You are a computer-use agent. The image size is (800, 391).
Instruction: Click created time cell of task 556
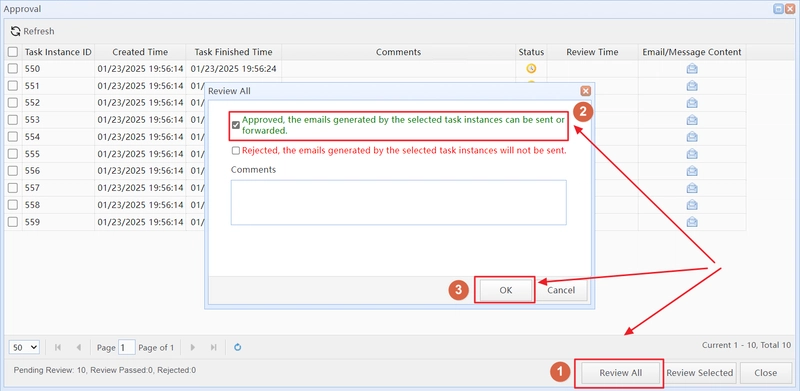[140, 170]
